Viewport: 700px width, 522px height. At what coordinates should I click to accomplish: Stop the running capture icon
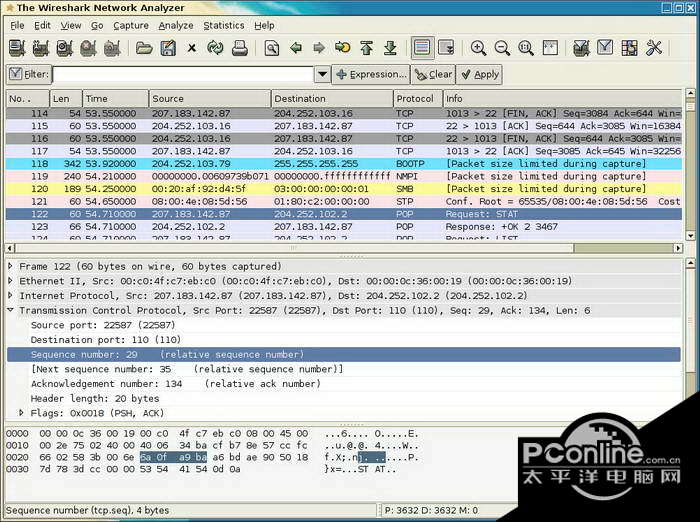pyautogui.click(x=88, y=48)
